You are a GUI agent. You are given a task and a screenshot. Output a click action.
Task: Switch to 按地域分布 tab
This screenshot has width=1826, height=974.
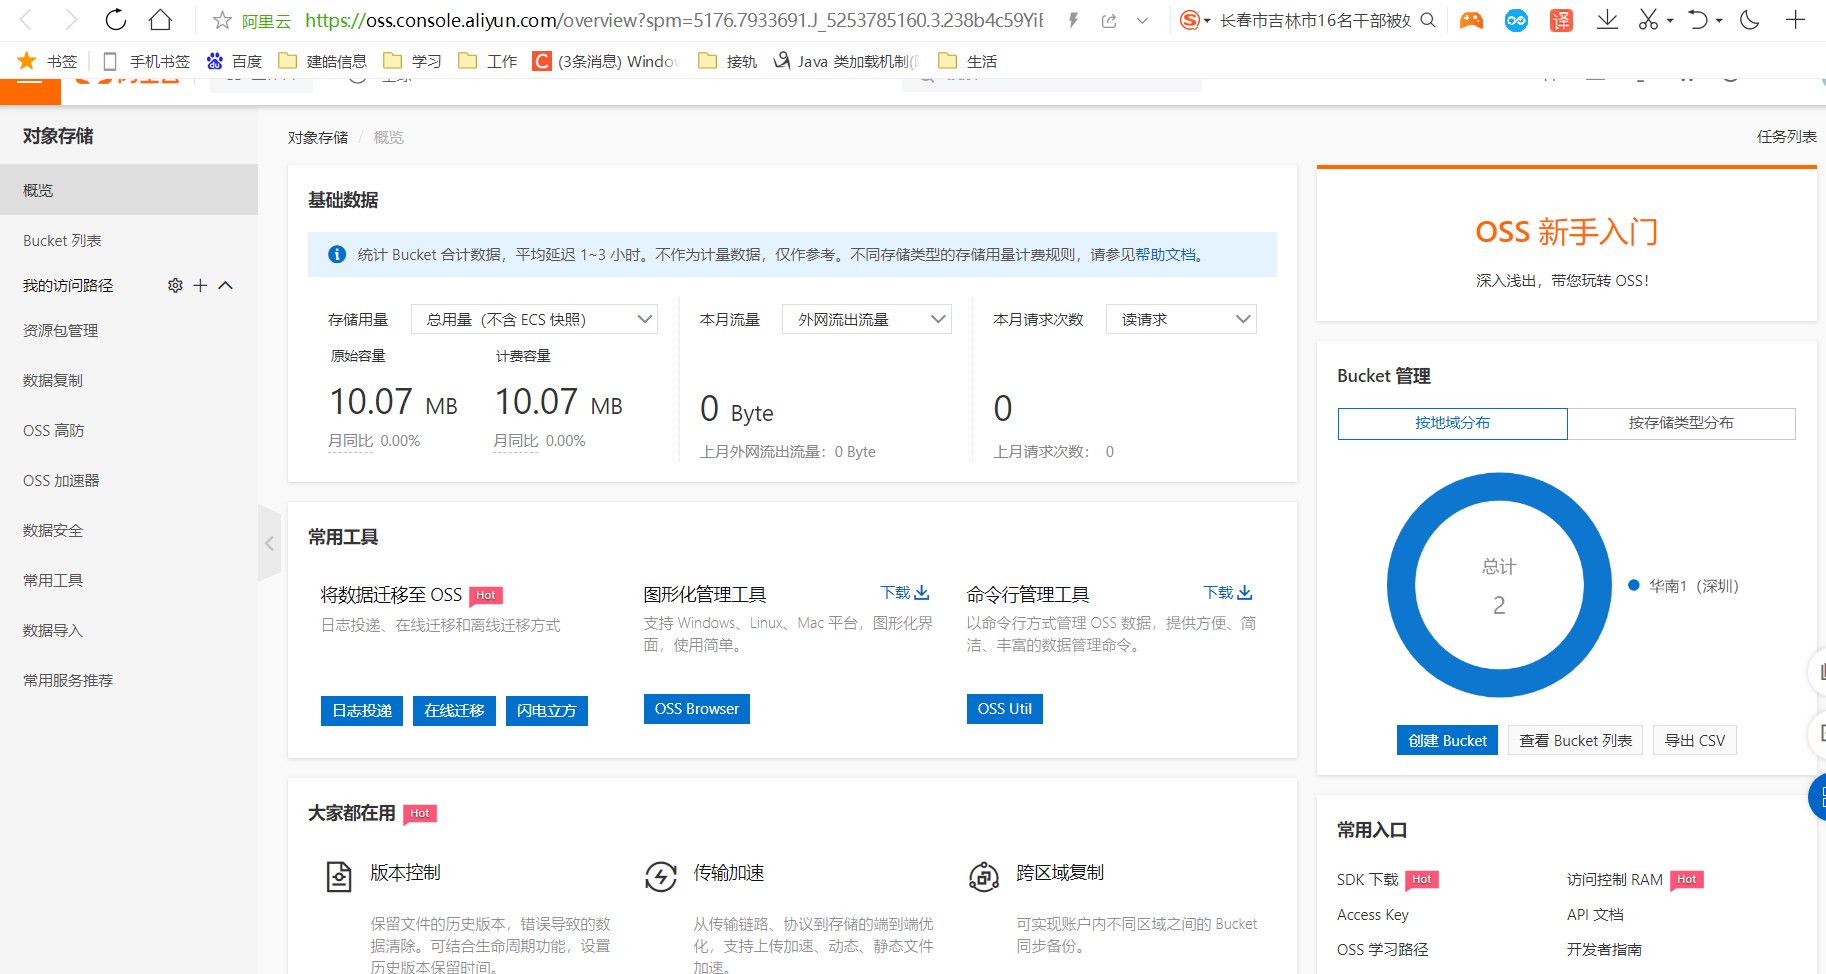pyautogui.click(x=1452, y=423)
